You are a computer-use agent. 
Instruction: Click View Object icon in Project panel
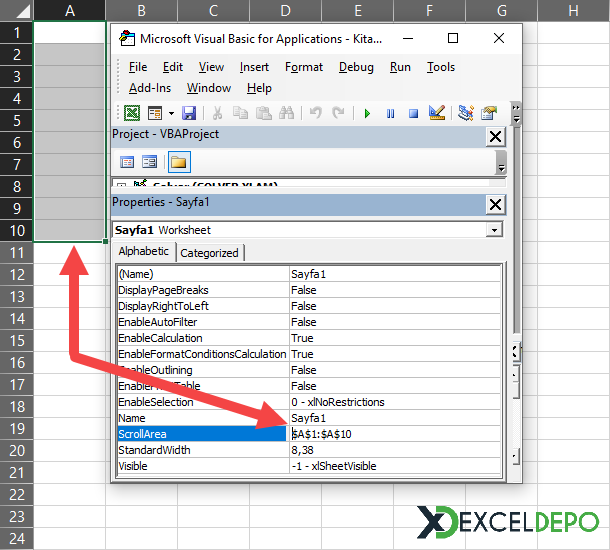click(149, 162)
